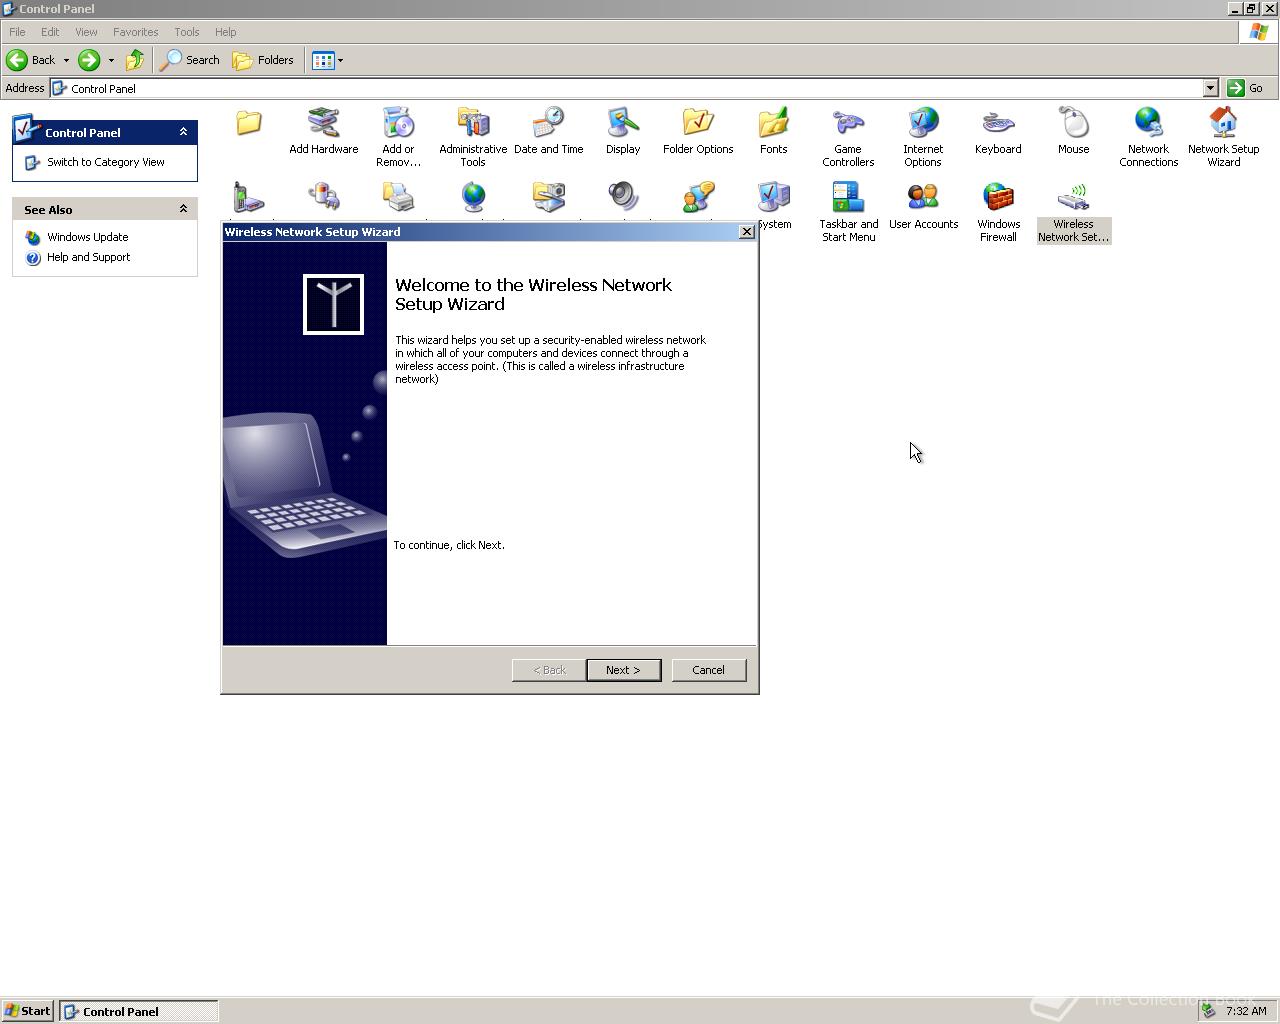Open the Address bar dropdown arrow

click(1210, 88)
